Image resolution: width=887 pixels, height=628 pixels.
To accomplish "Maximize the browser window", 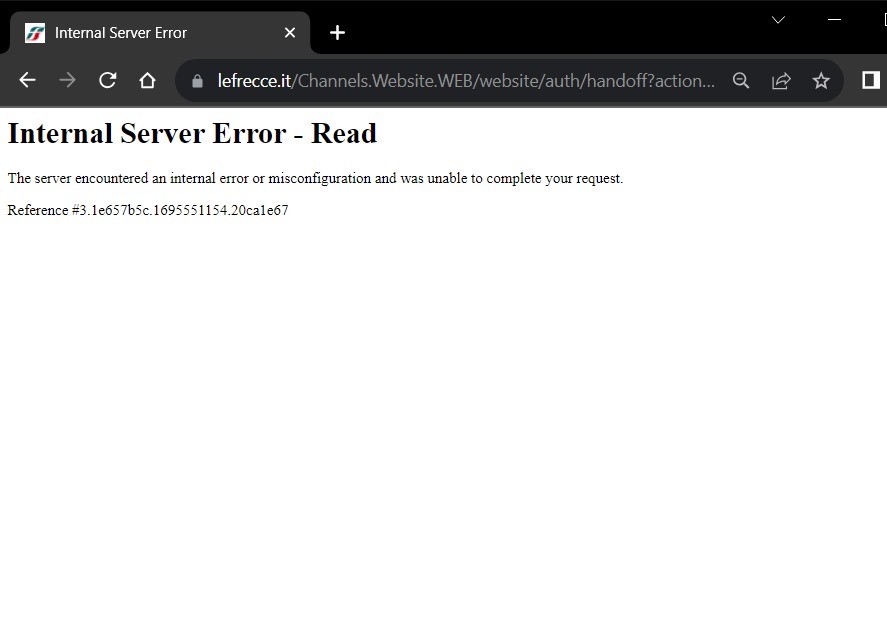I will pyautogui.click(x=882, y=19).
